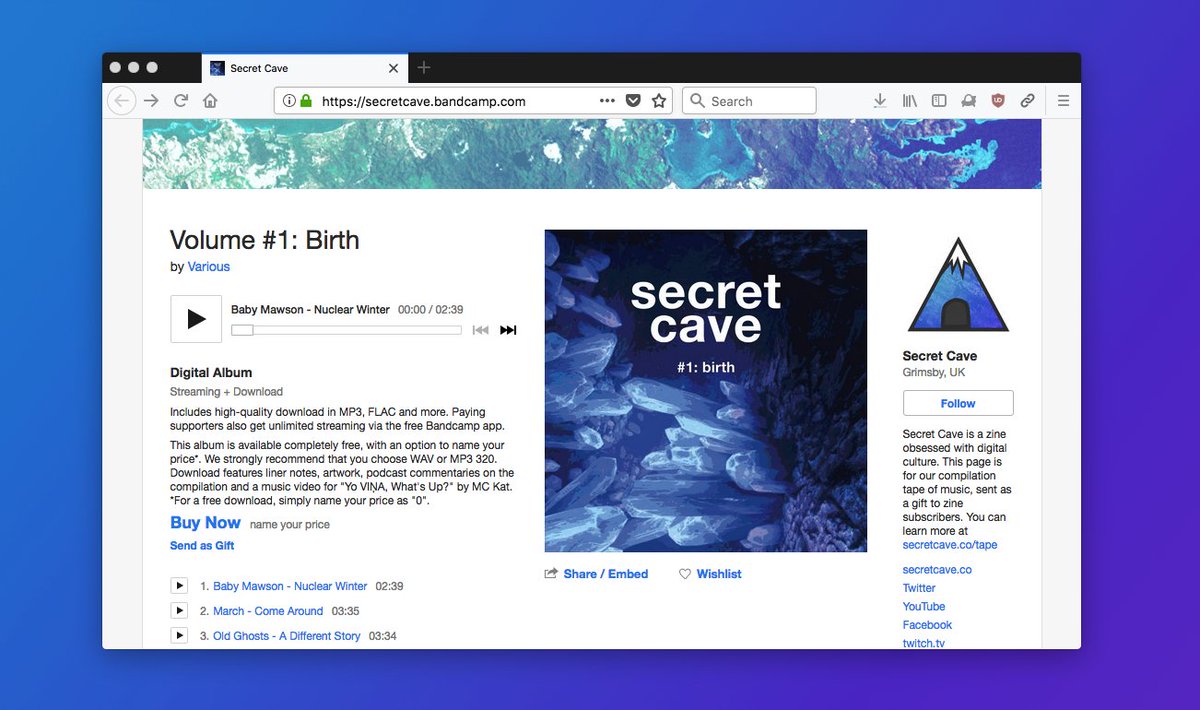Open the site information icon in address bar
This screenshot has width=1200, height=710.
[289, 101]
